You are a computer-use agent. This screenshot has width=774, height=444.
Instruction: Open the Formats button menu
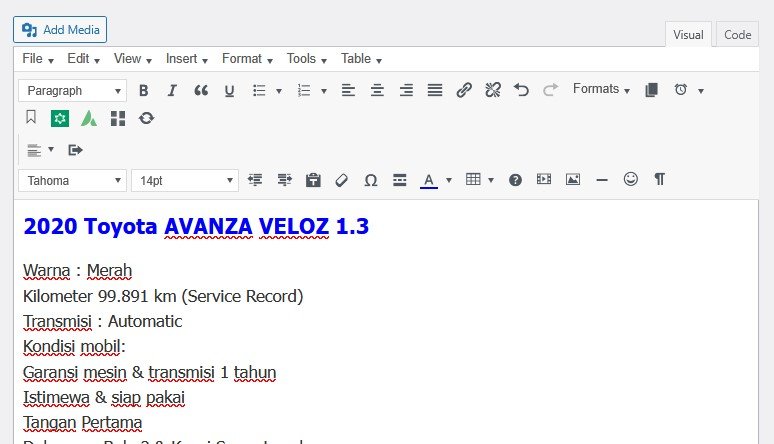click(601, 89)
